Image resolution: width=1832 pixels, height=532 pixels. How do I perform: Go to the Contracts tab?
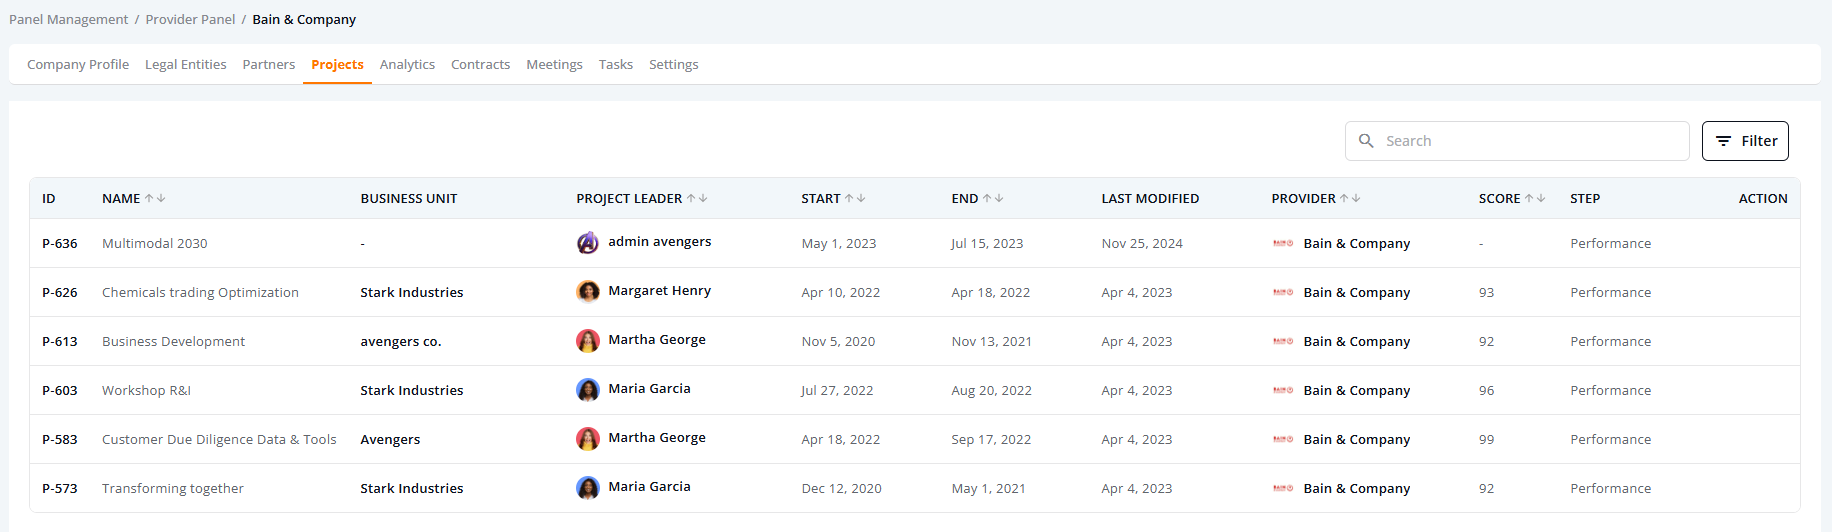tap(481, 64)
